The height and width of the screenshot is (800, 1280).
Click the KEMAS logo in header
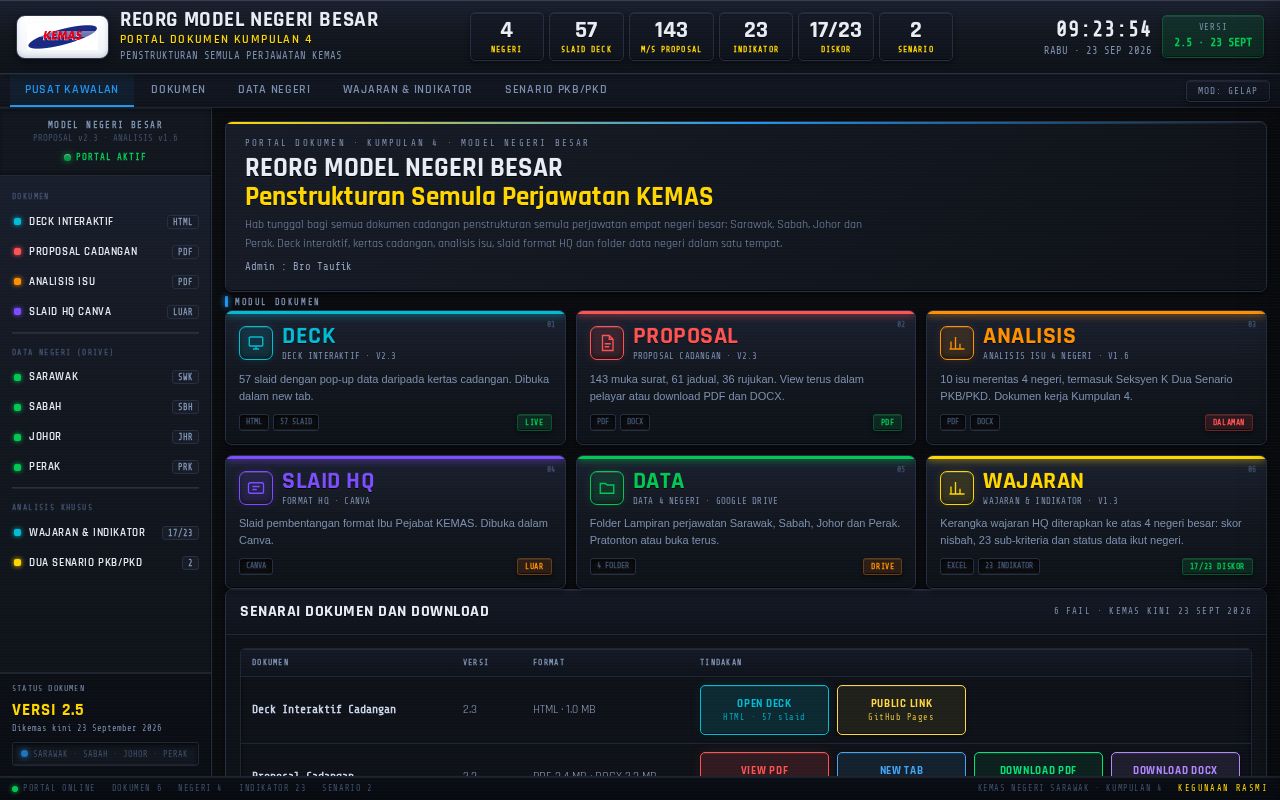tap(63, 37)
